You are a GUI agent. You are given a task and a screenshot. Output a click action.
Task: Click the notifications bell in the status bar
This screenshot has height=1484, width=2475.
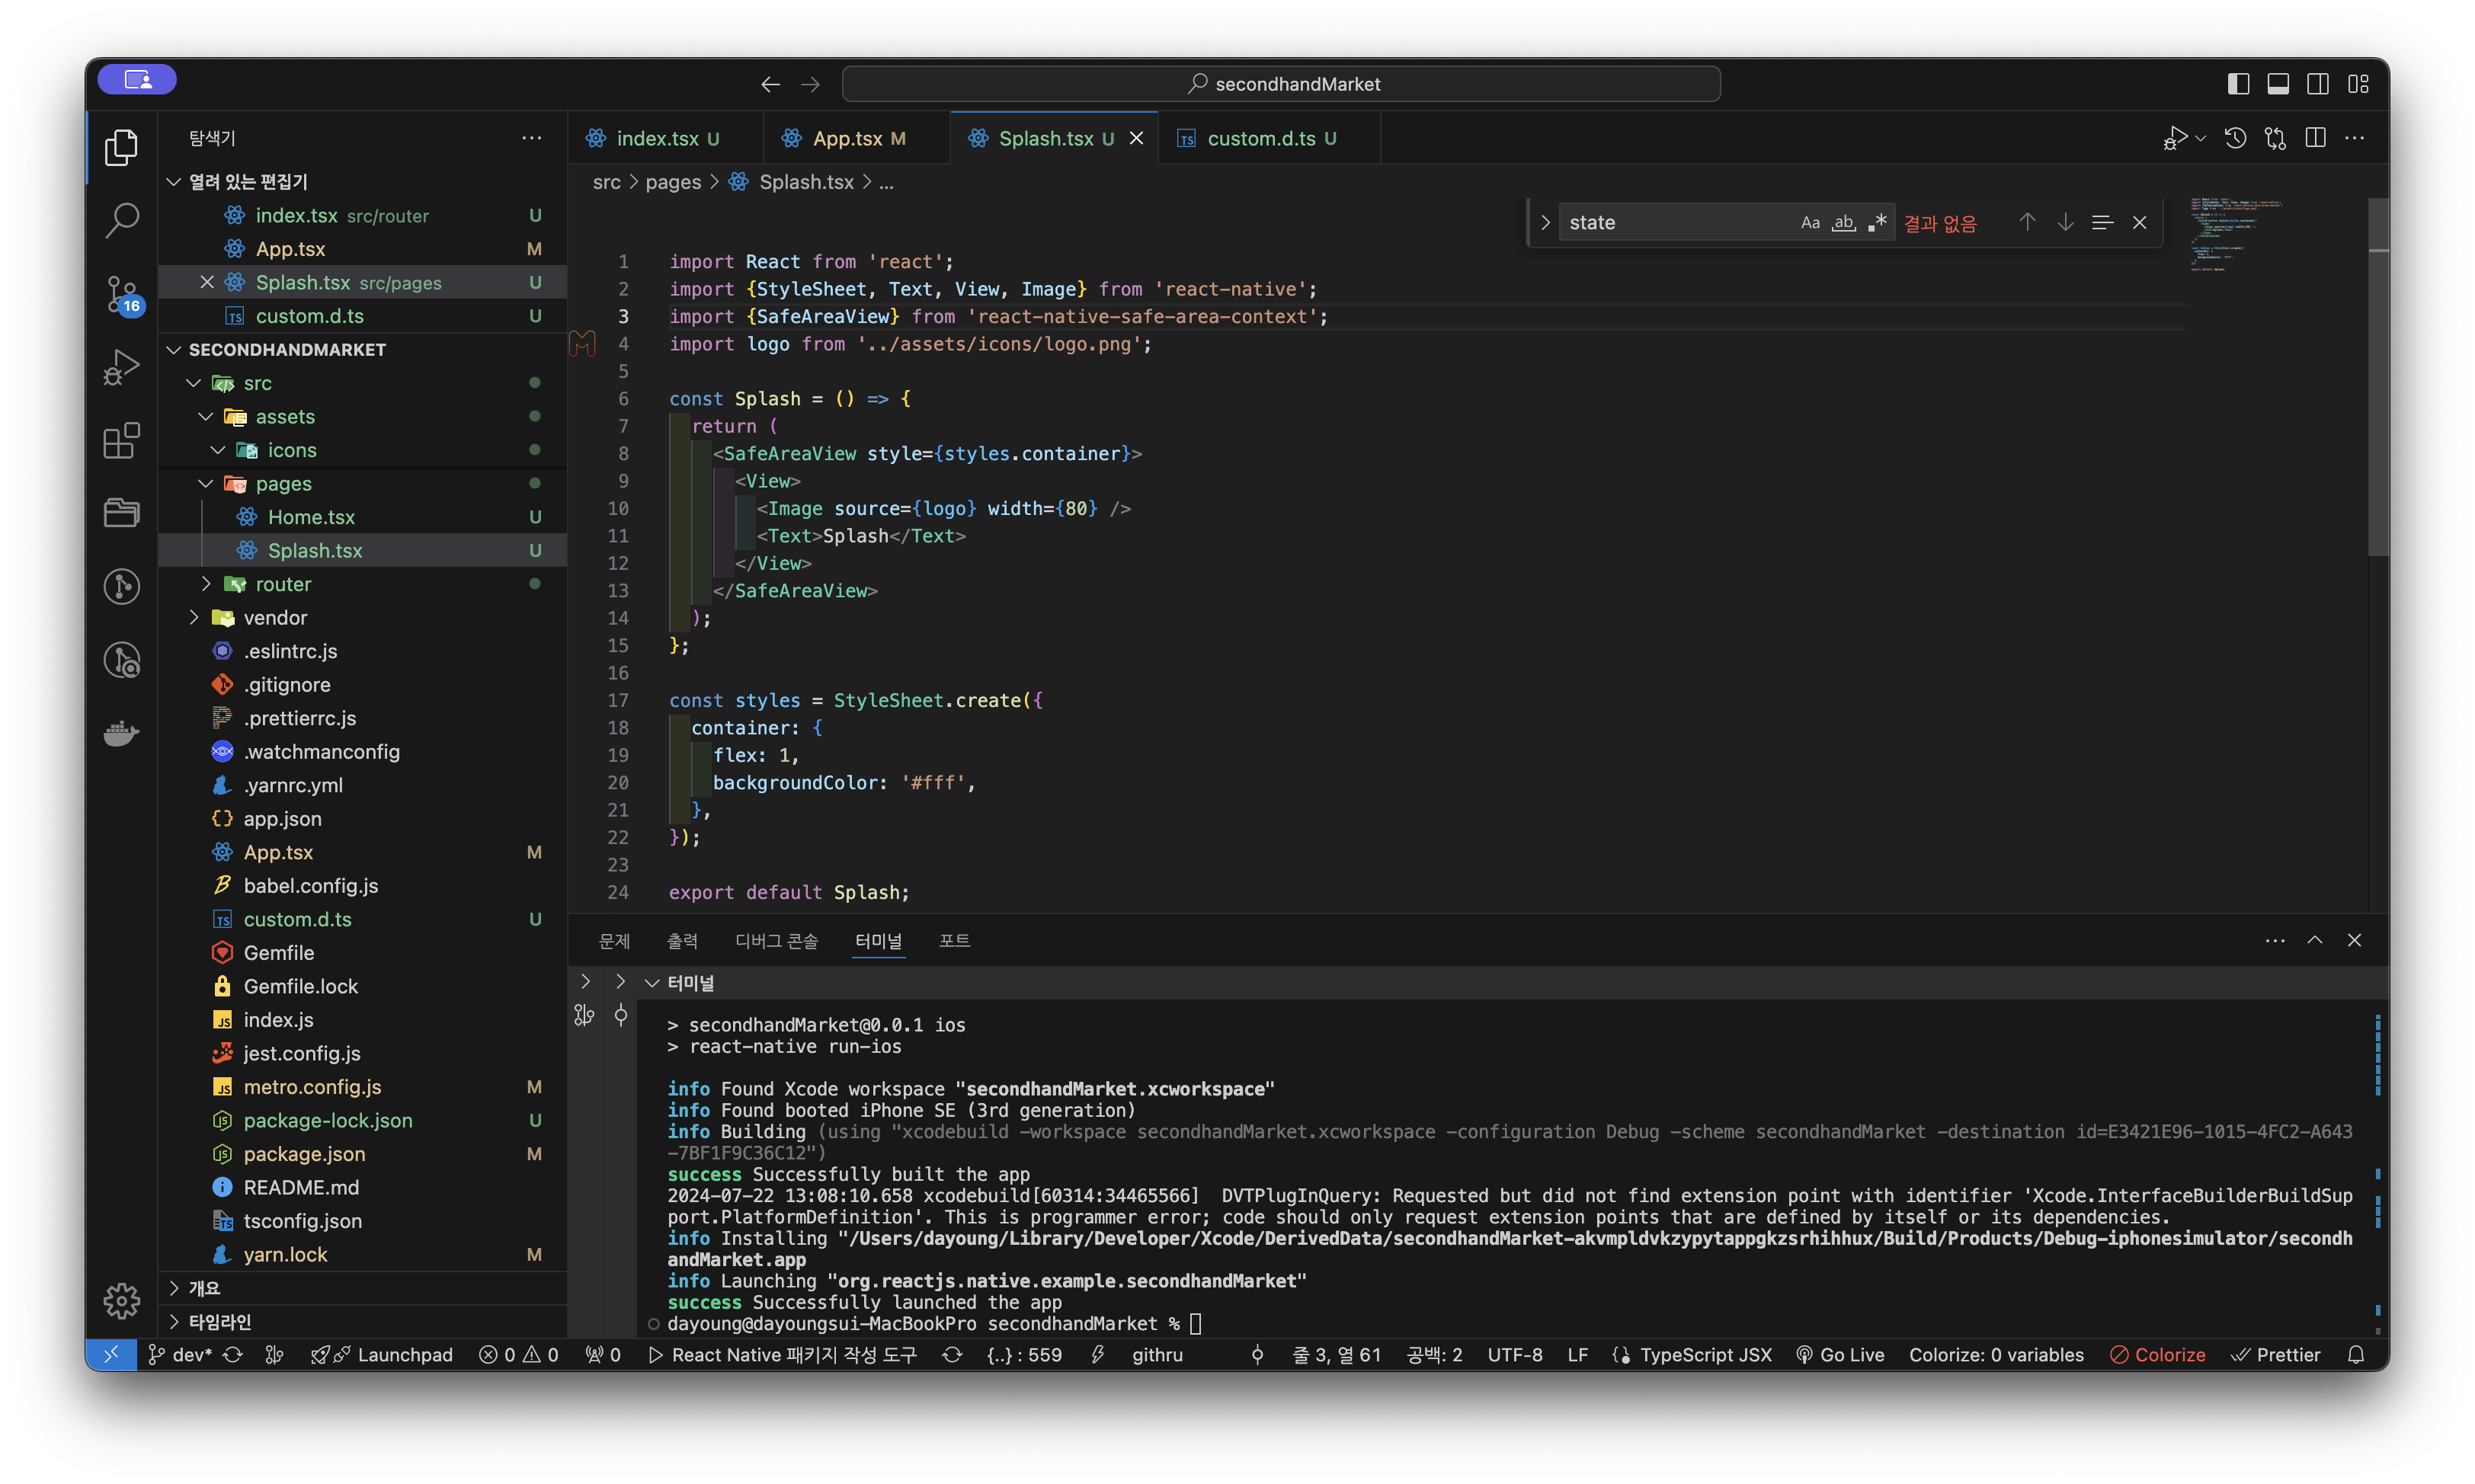(x=2356, y=1354)
